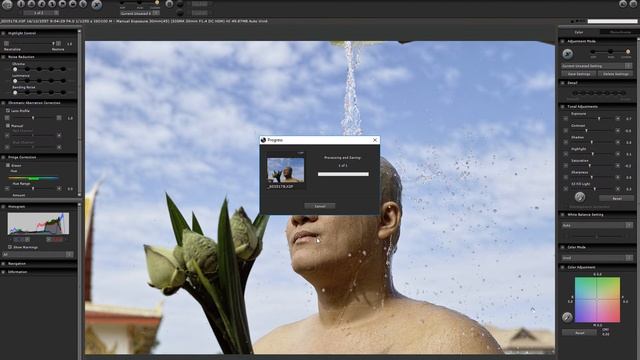
Task: Reset the Contrast slider with its X icon
Action: 618,131
